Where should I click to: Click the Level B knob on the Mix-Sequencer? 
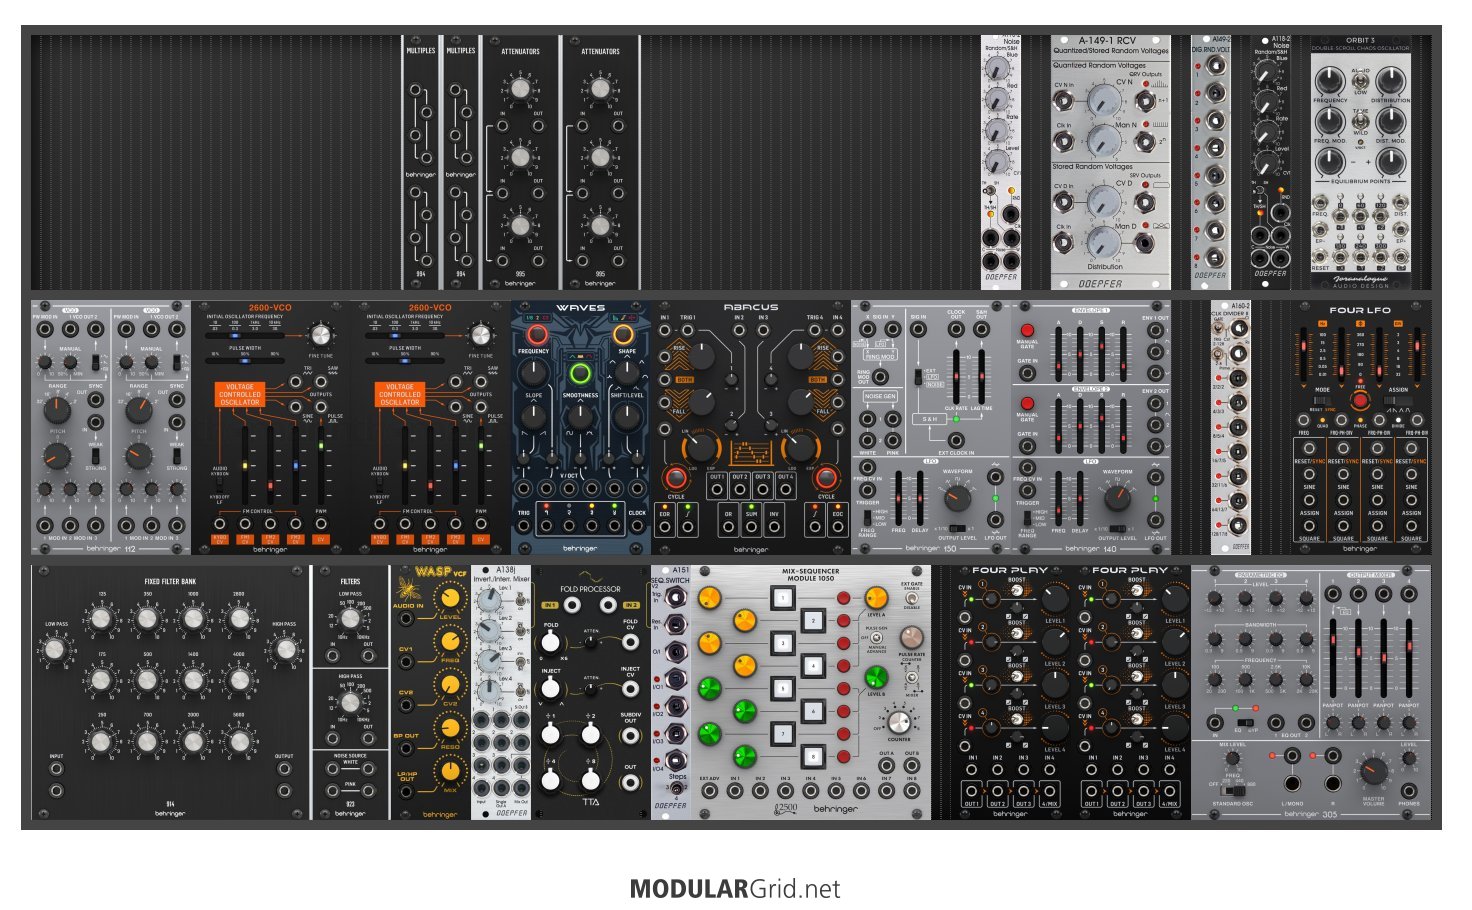coord(876,678)
